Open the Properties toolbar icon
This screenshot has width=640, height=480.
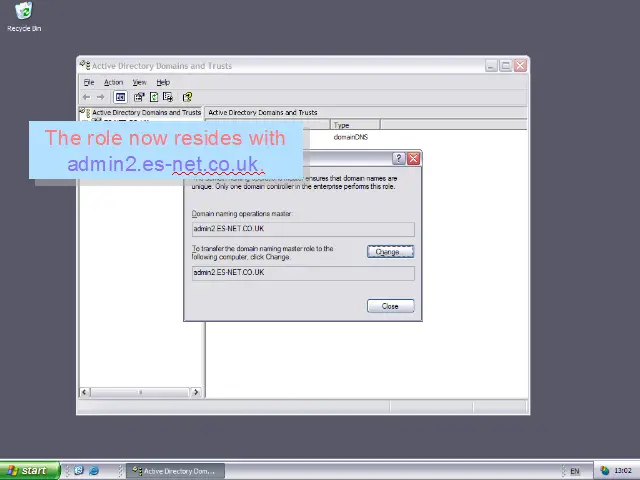(139, 97)
